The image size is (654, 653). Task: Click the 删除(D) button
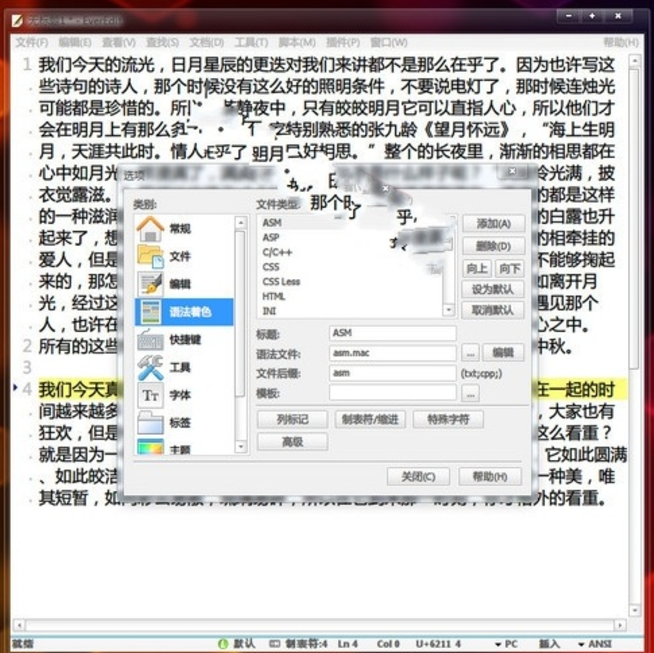click(493, 246)
